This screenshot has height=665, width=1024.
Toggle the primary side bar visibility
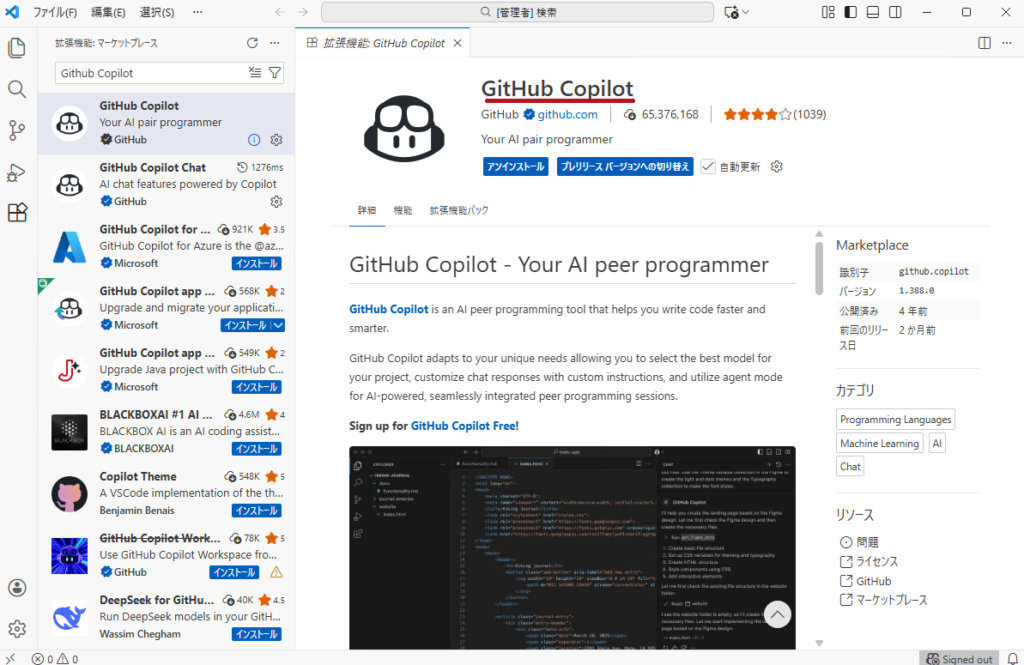(x=850, y=11)
